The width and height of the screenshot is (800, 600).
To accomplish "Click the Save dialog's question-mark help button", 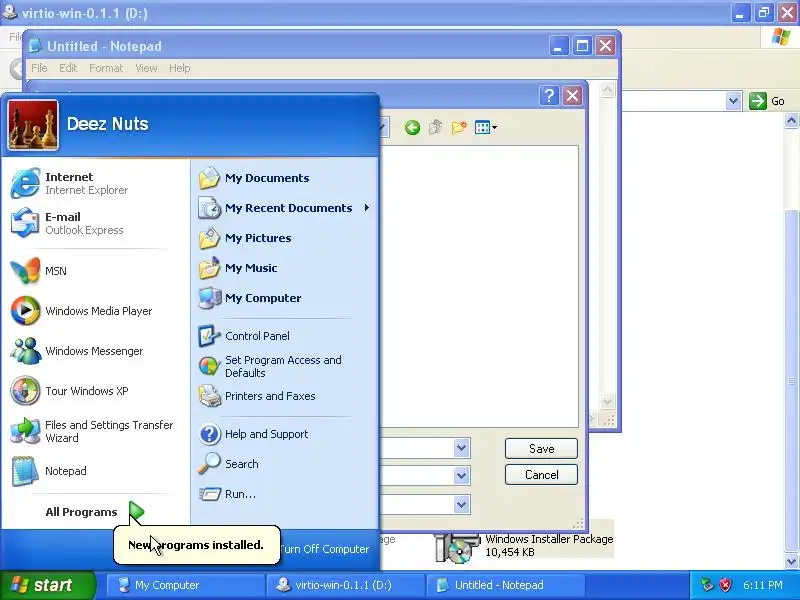I will [549, 95].
